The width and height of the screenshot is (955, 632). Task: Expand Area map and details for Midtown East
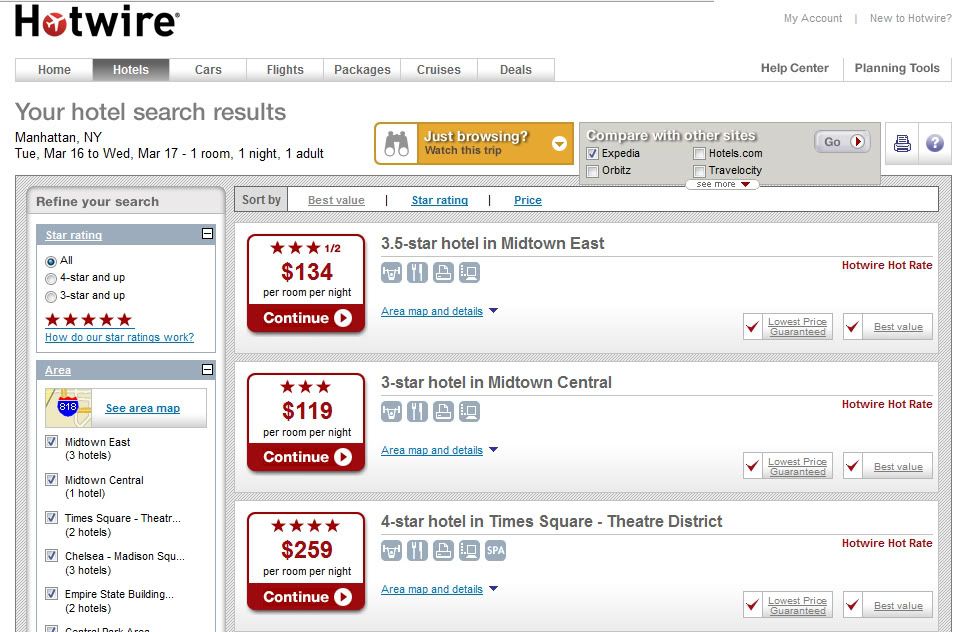439,311
